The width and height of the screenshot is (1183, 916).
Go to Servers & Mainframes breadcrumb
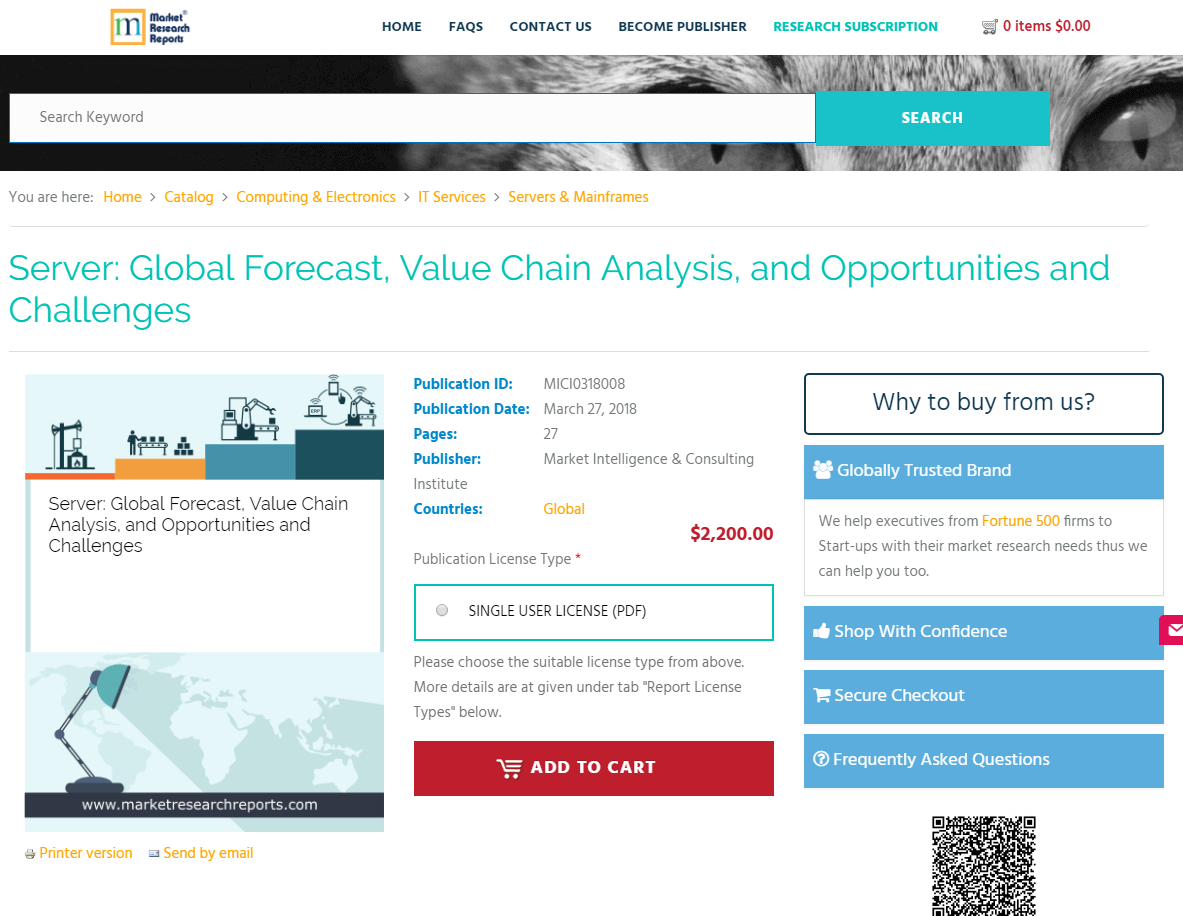[x=578, y=197]
